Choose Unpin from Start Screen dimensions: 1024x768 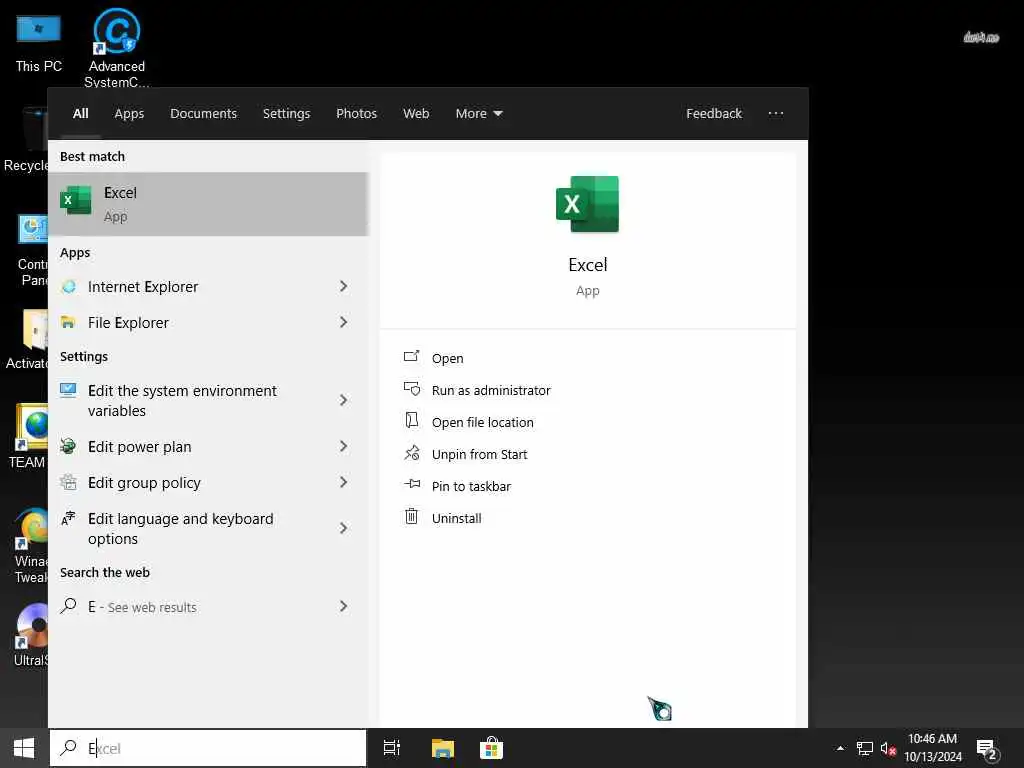pyautogui.click(x=479, y=455)
